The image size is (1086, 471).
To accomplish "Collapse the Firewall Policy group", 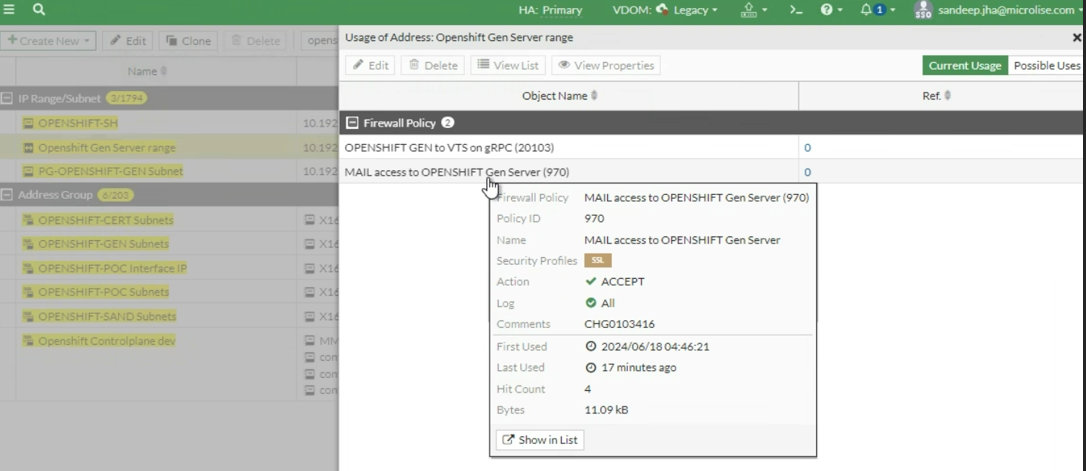I will [x=352, y=123].
